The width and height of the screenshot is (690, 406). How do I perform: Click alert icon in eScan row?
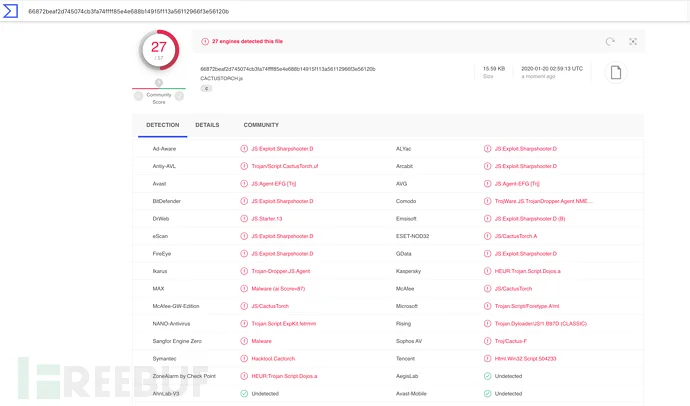(x=244, y=236)
